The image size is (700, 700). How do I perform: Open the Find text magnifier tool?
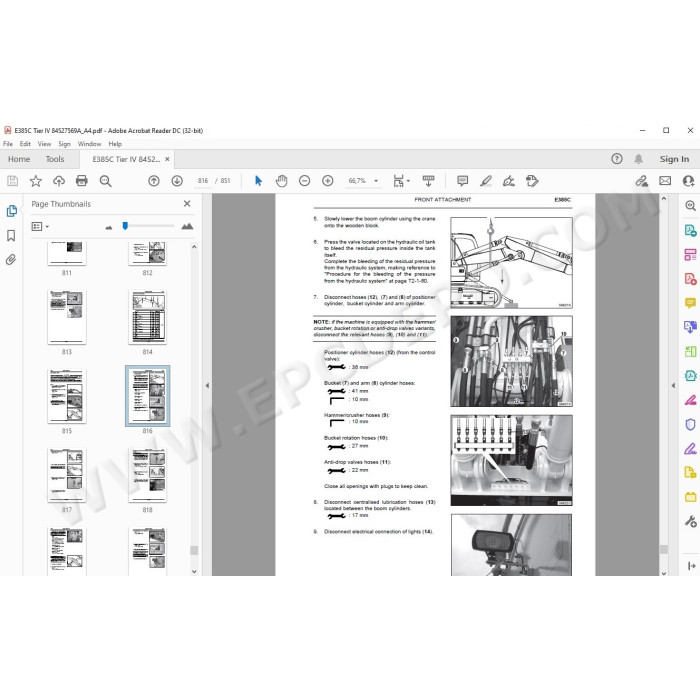click(x=105, y=181)
